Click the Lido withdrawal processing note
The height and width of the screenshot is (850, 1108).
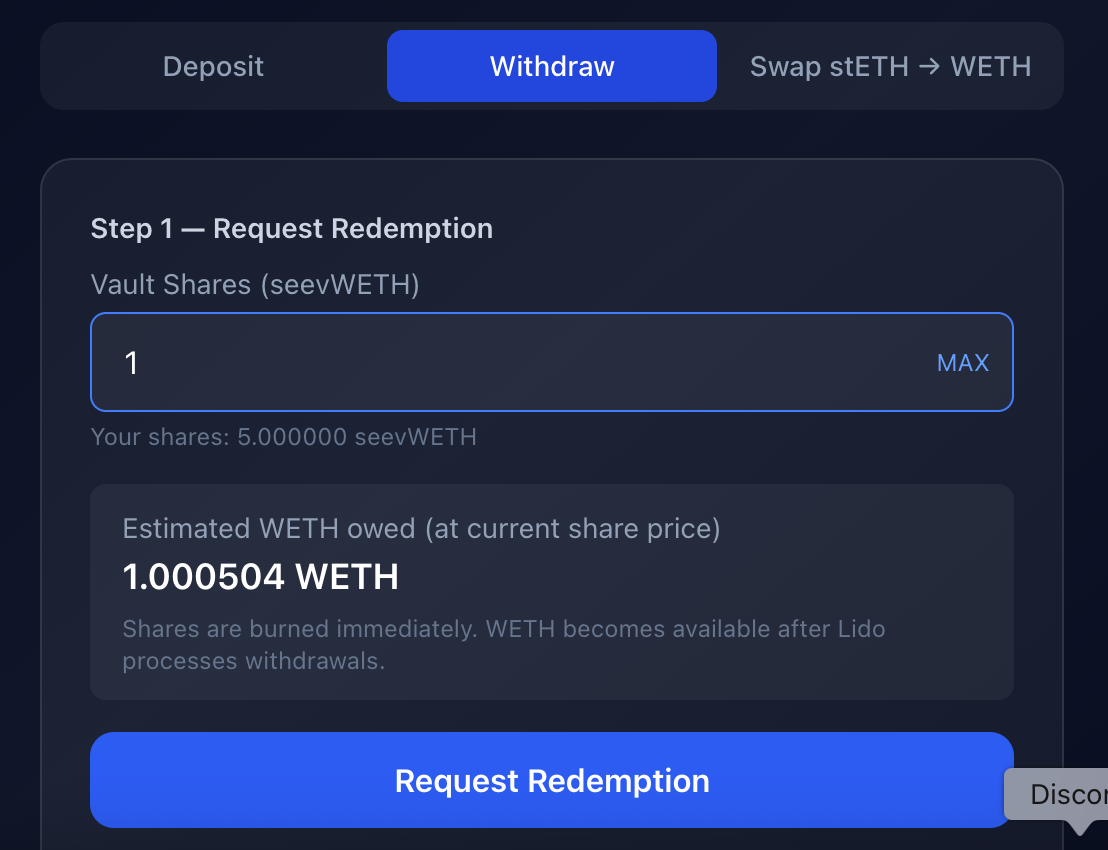pyautogui.click(x=503, y=645)
